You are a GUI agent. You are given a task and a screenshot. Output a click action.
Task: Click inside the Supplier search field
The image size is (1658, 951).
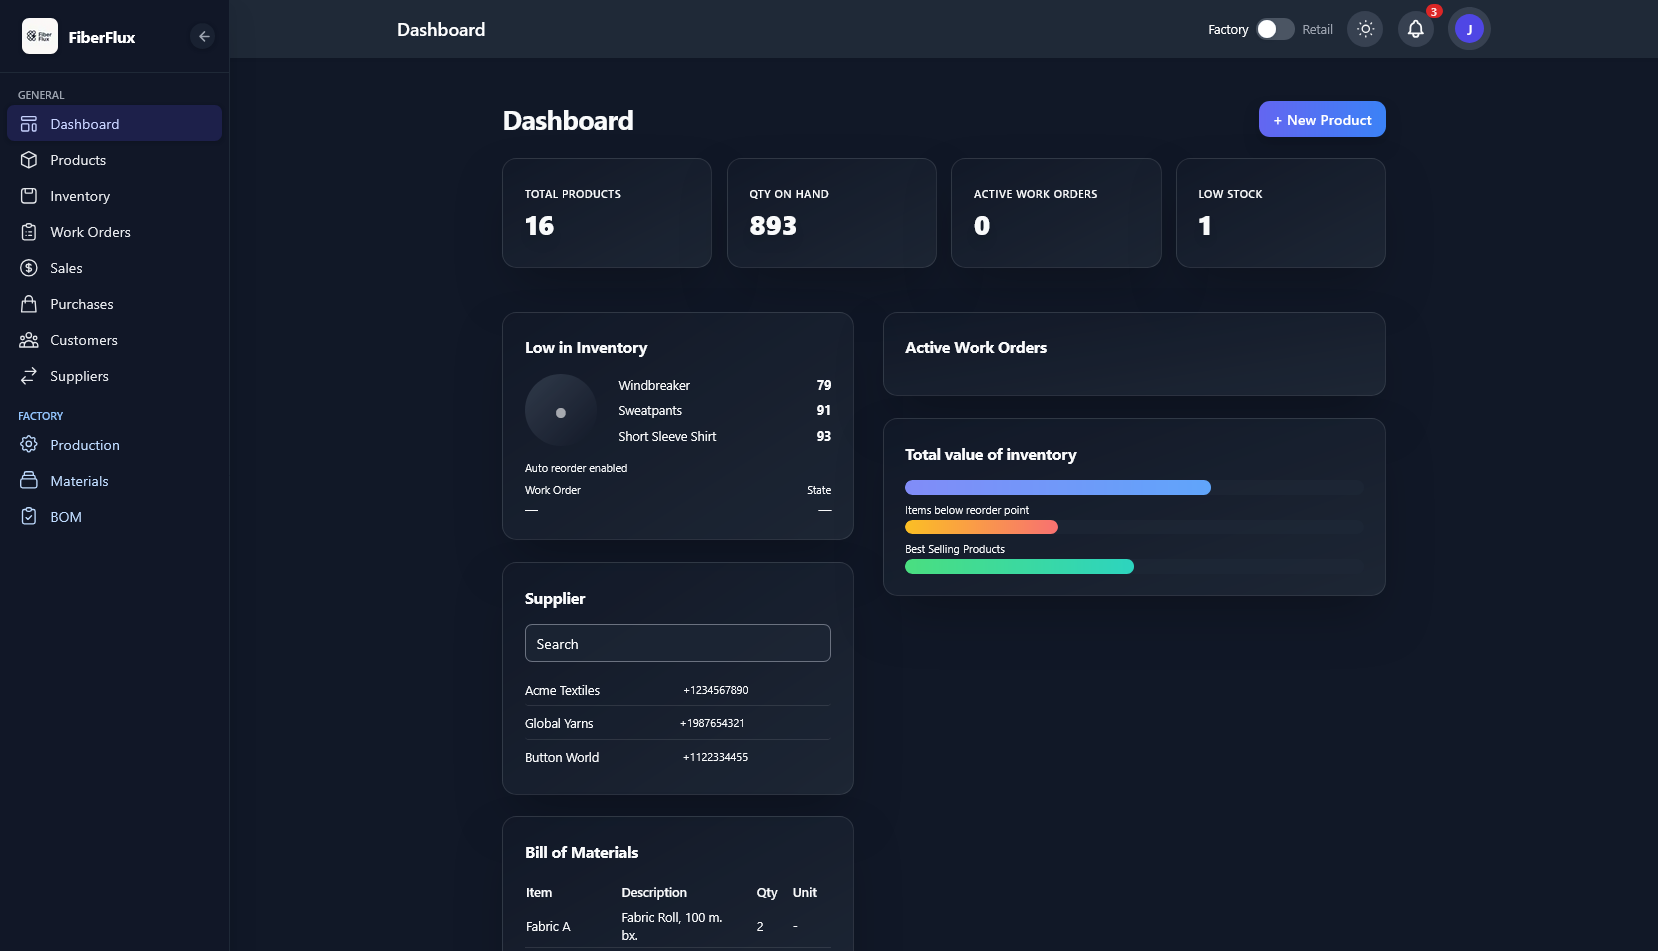[x=677, y=643]
